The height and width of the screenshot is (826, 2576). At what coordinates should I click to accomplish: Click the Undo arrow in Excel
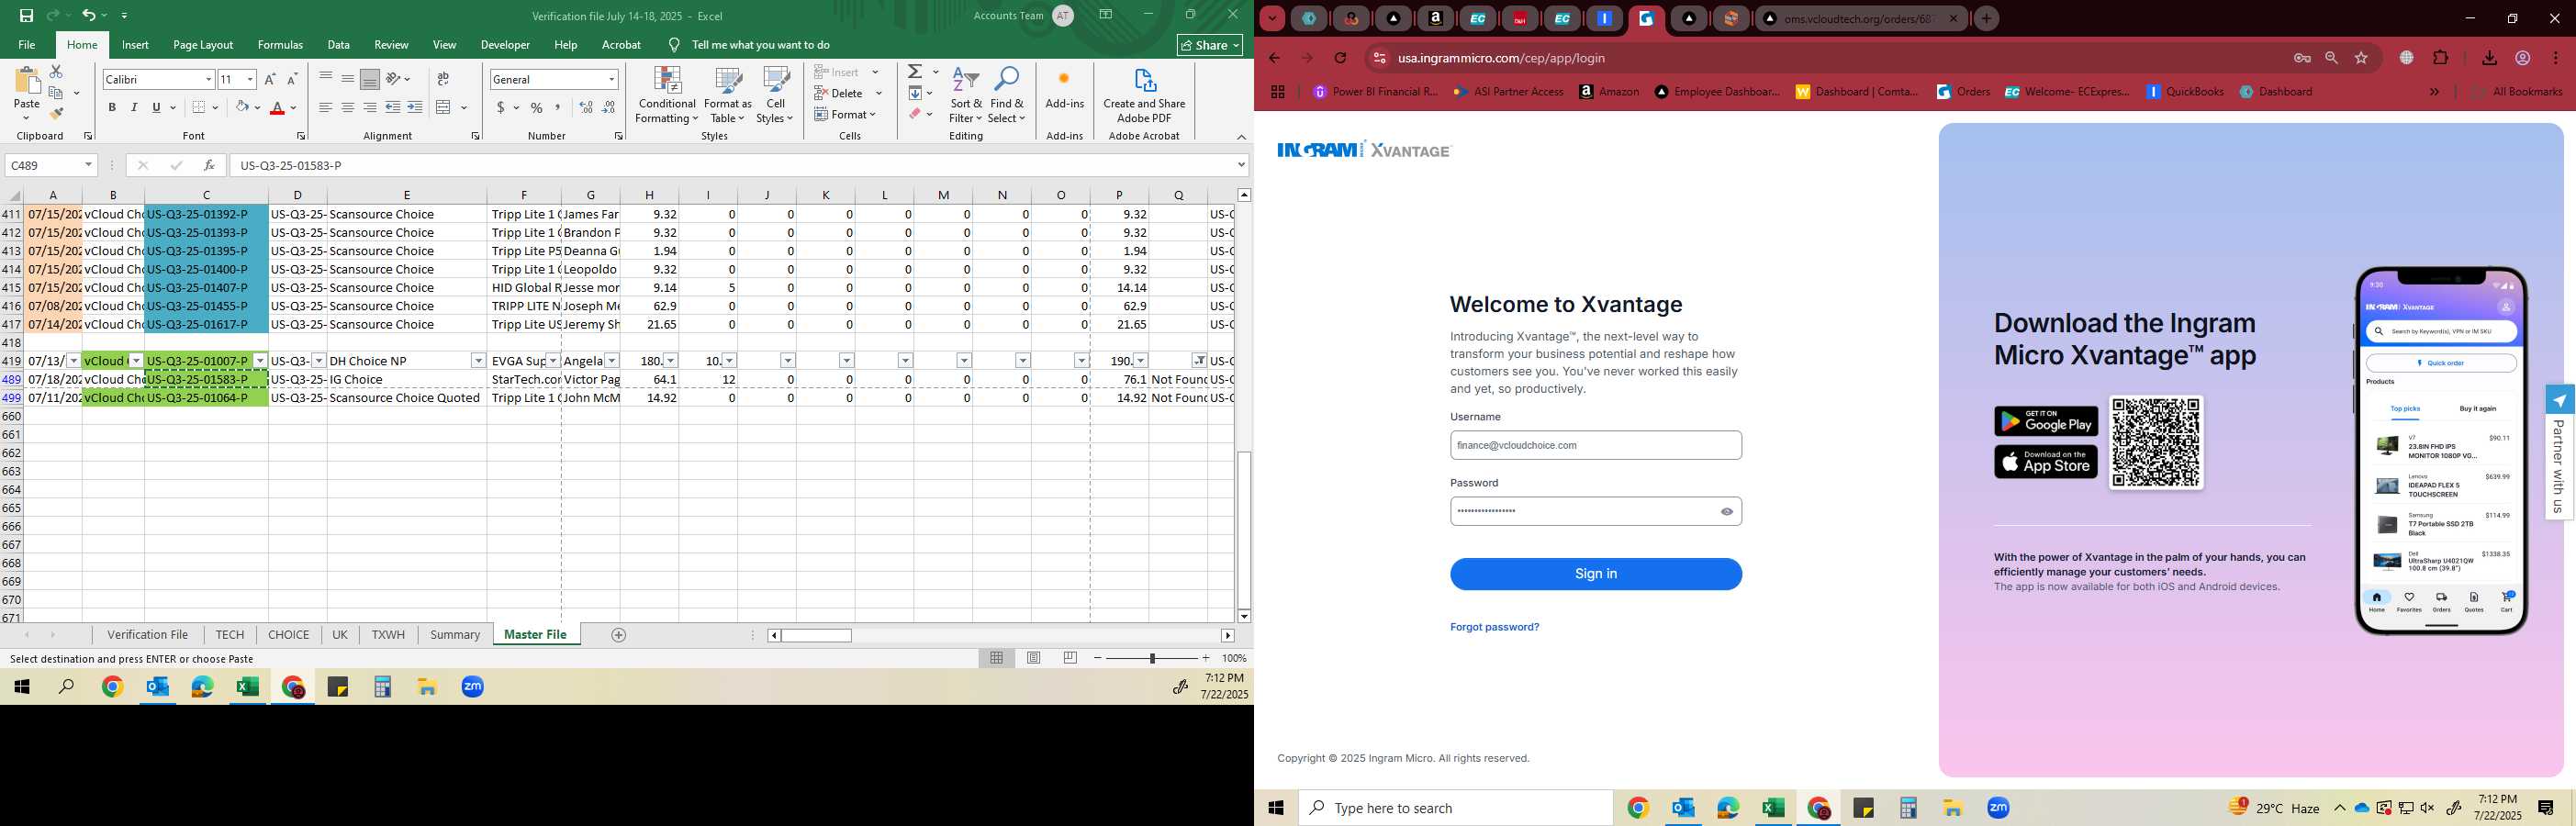click(88, 15)
